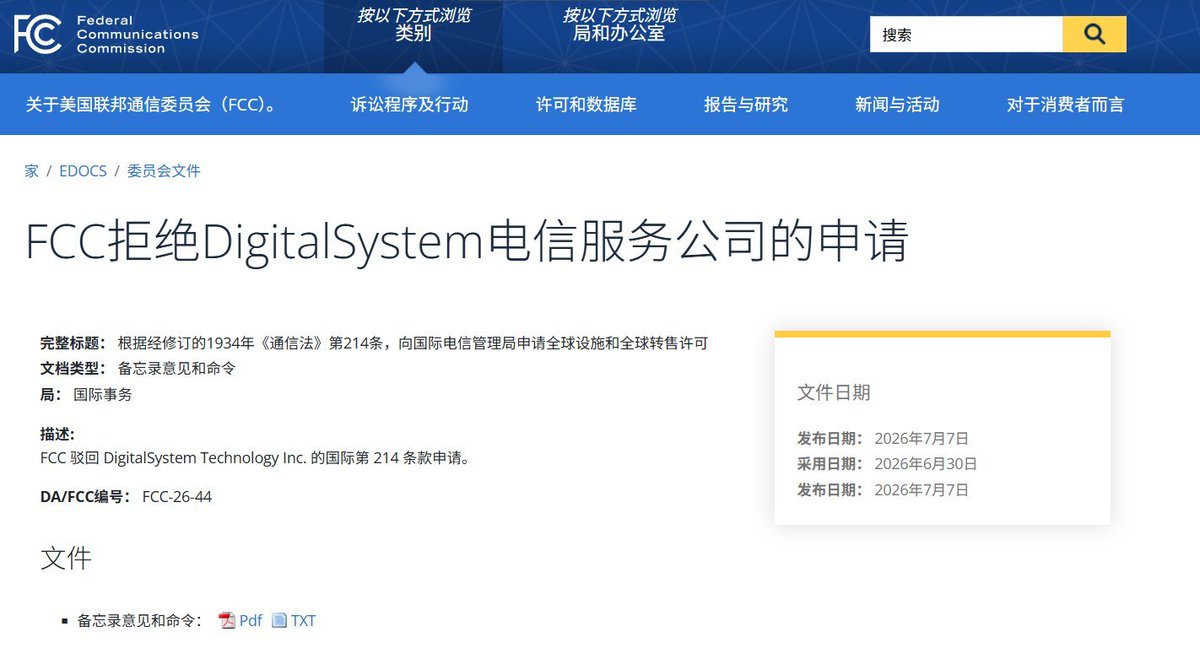Open the 对于消费者而言 menu

pos(1065,105)
